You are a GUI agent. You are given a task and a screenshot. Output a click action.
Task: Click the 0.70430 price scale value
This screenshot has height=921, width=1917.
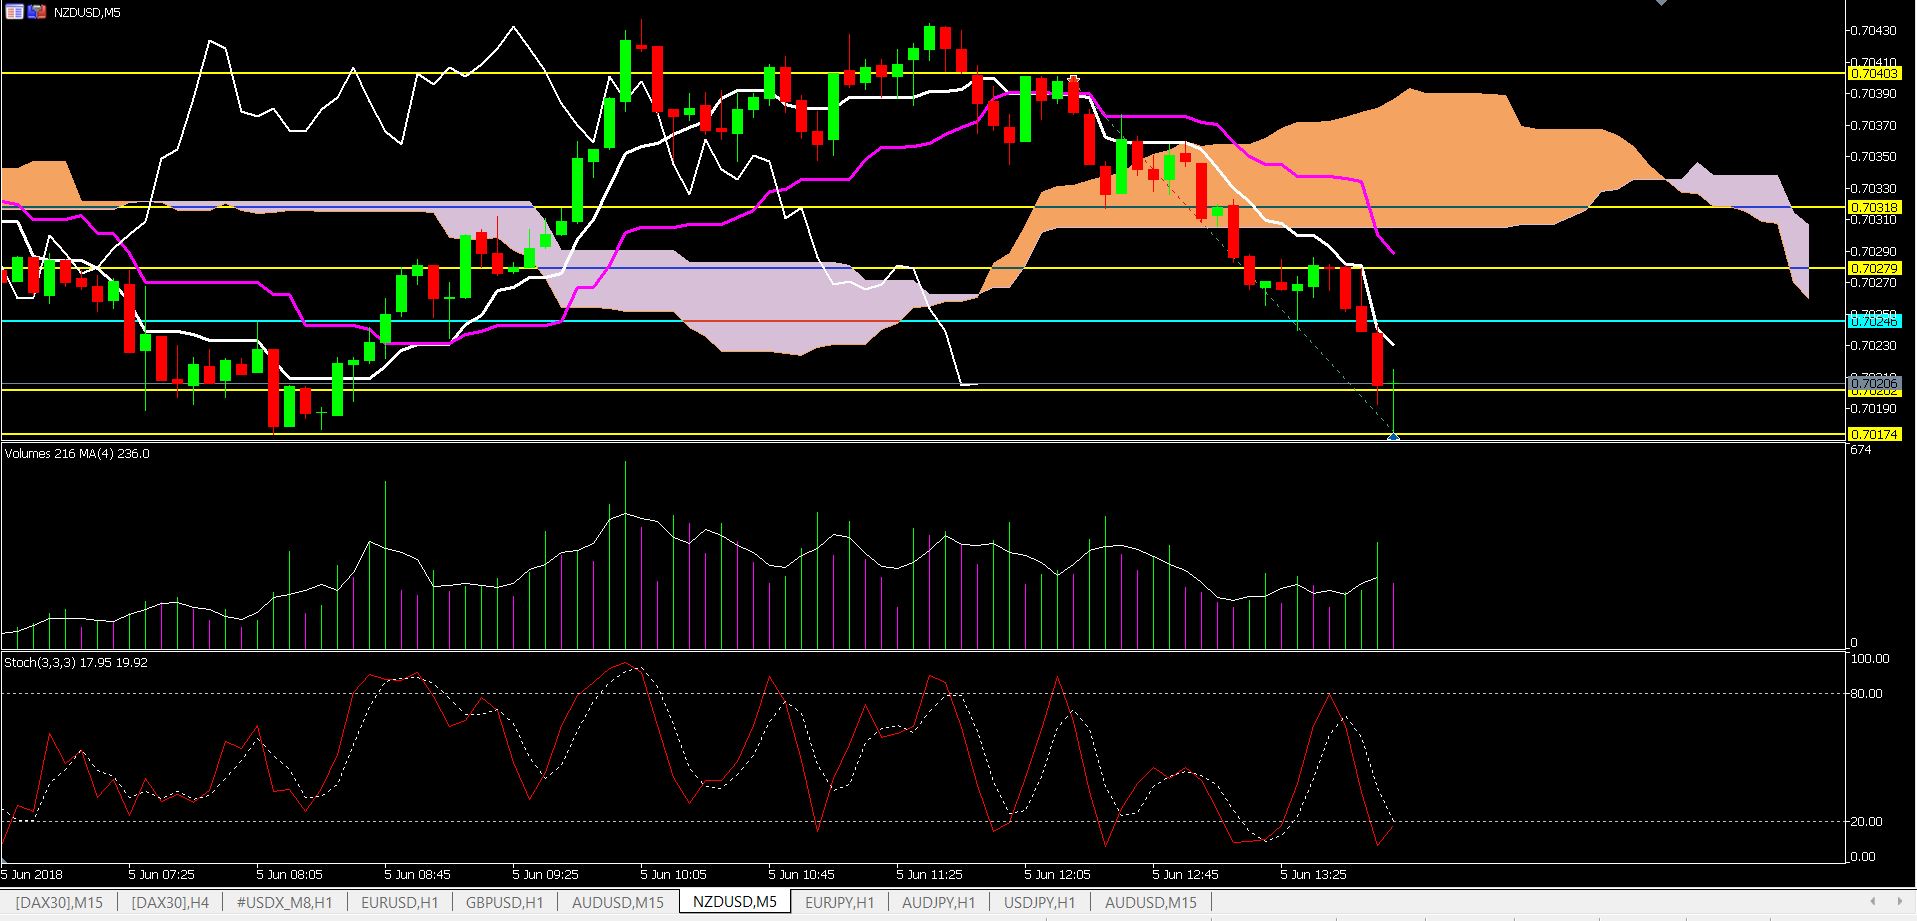click(1873, 31)
